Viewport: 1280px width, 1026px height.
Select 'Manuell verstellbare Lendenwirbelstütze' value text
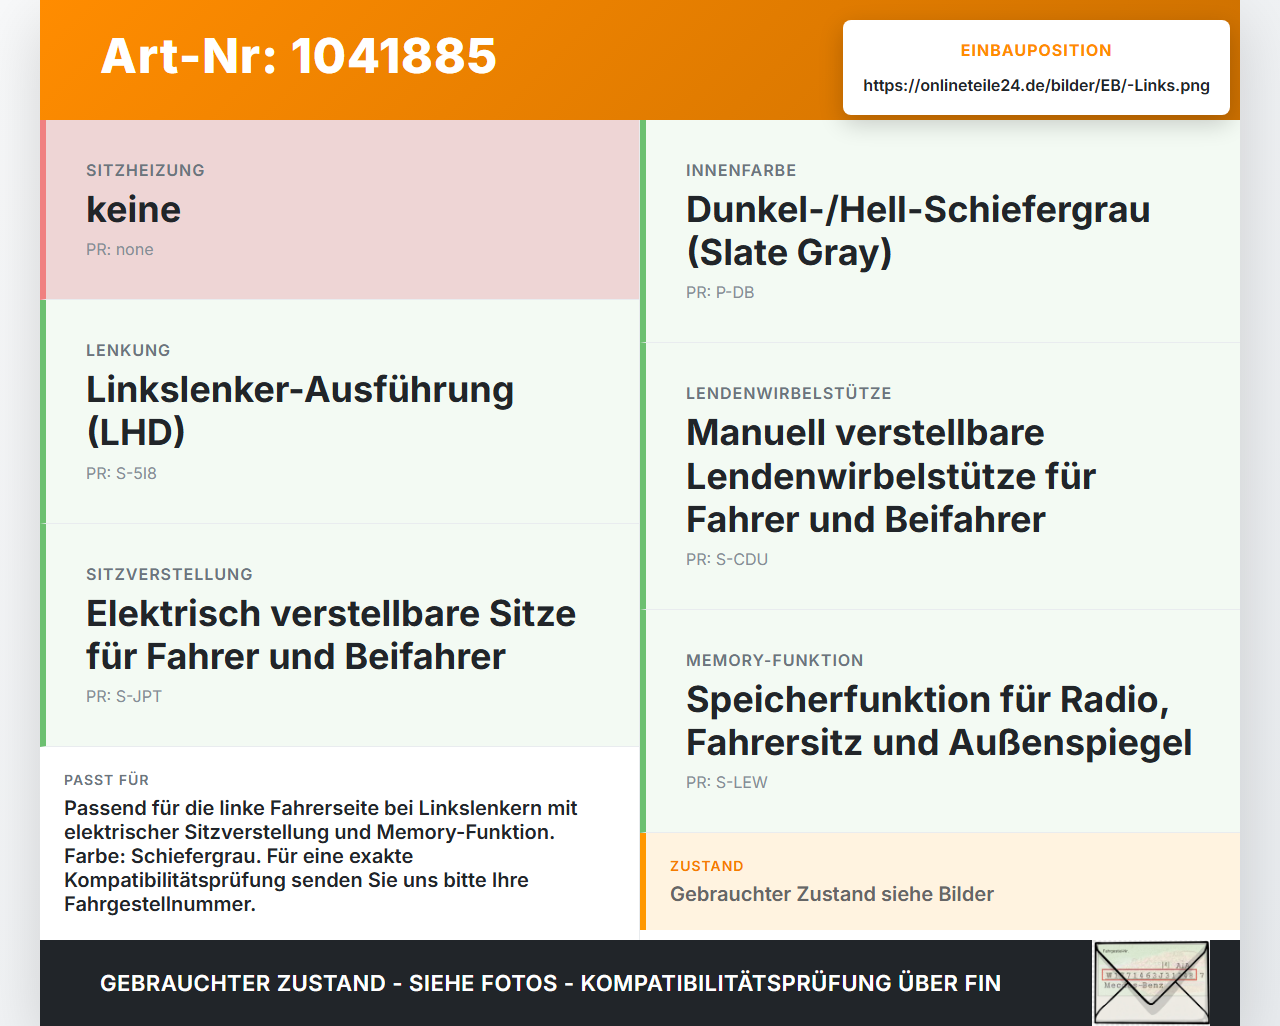(891, 475)
